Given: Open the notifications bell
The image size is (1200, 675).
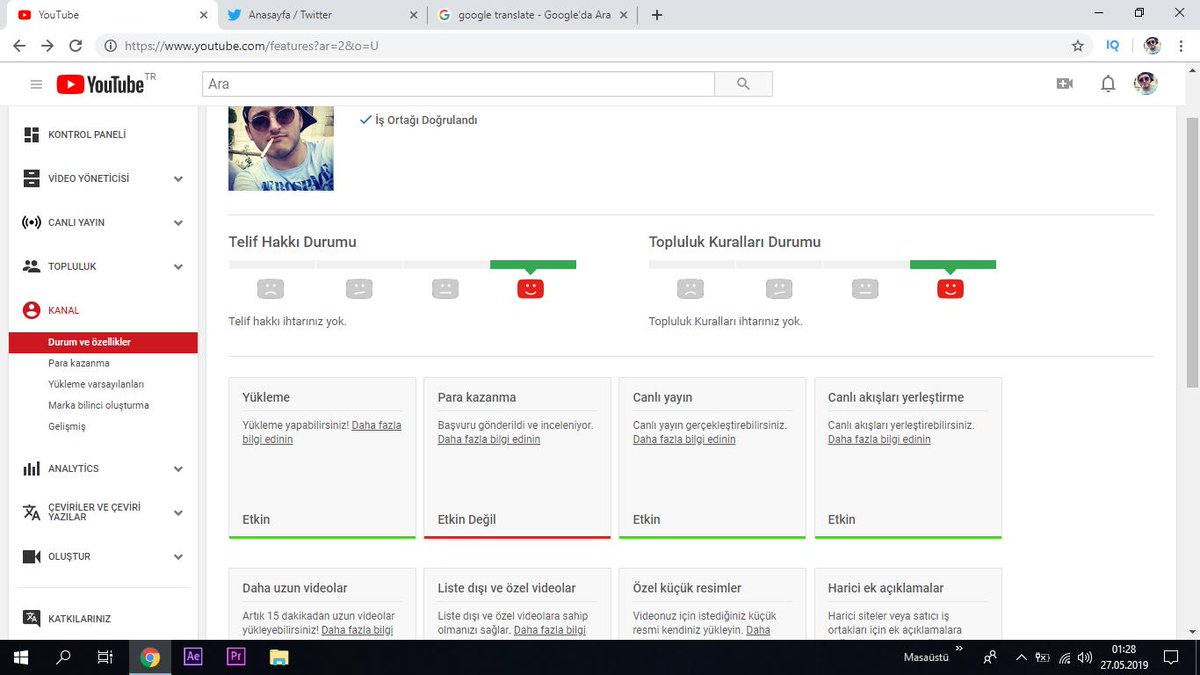Looking at the screenshot, I should pyautogui.click(x=1108, y=84).
